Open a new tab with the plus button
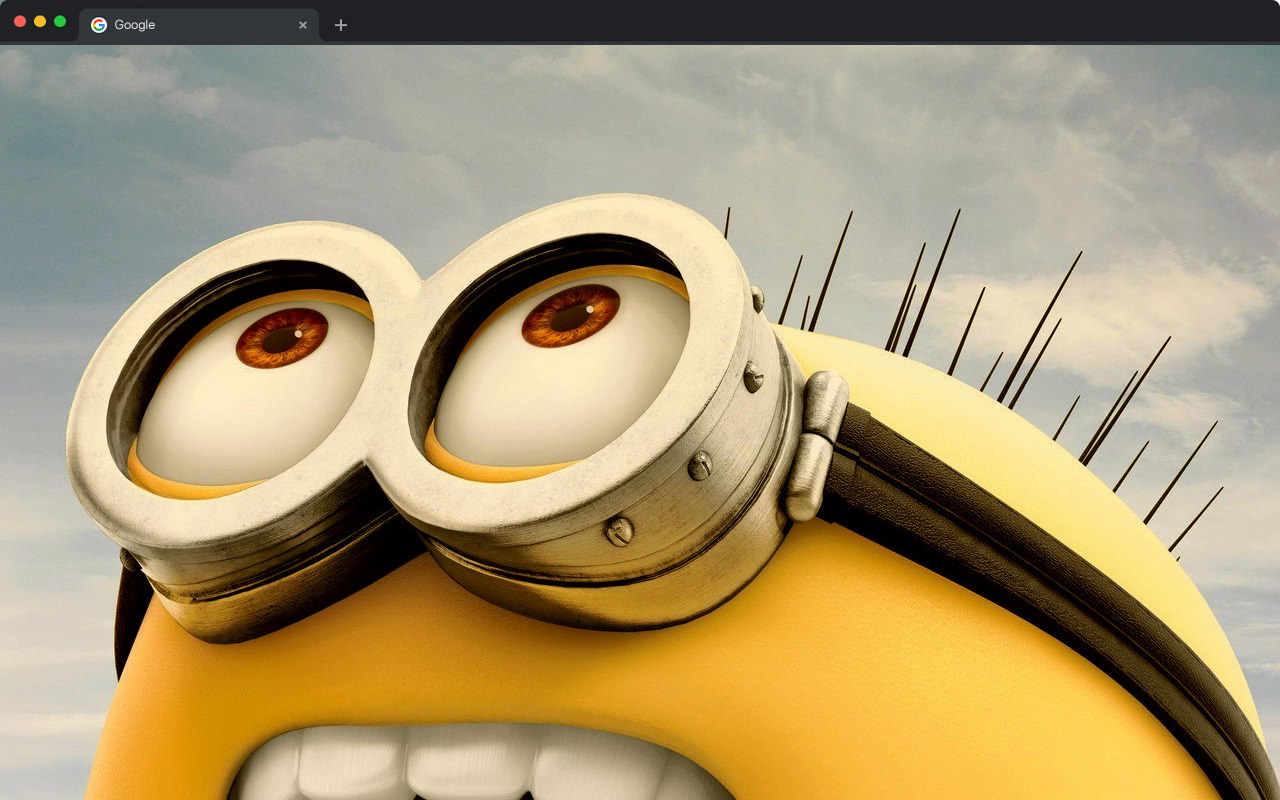This screenshot has width=1280, height=800. coord(341,25)
